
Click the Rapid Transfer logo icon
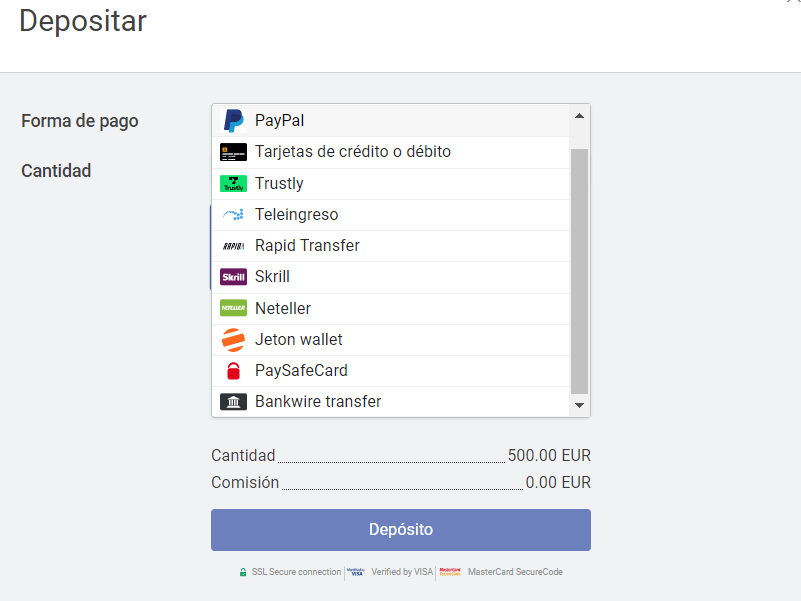233,246
